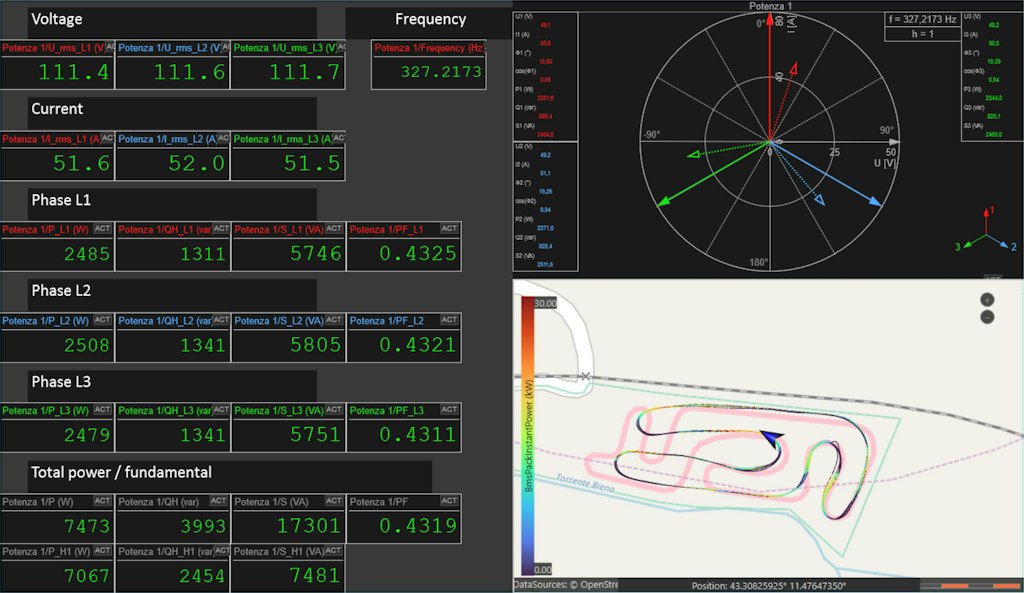Open the DataSources OpenStreetMap attribution link
This screenshot has height=593, width=1024.
(x=566, y=585)
